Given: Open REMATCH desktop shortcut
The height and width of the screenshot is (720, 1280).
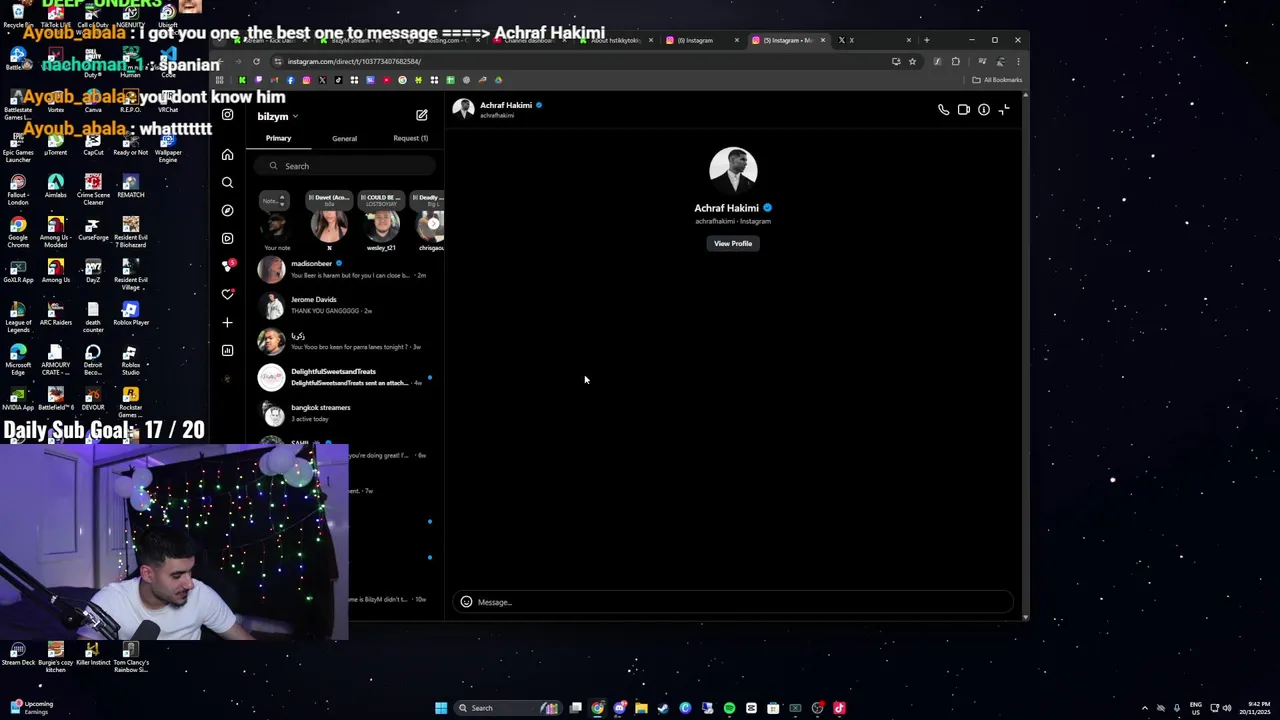Looking at the screenshot, I should coord(130,186).
